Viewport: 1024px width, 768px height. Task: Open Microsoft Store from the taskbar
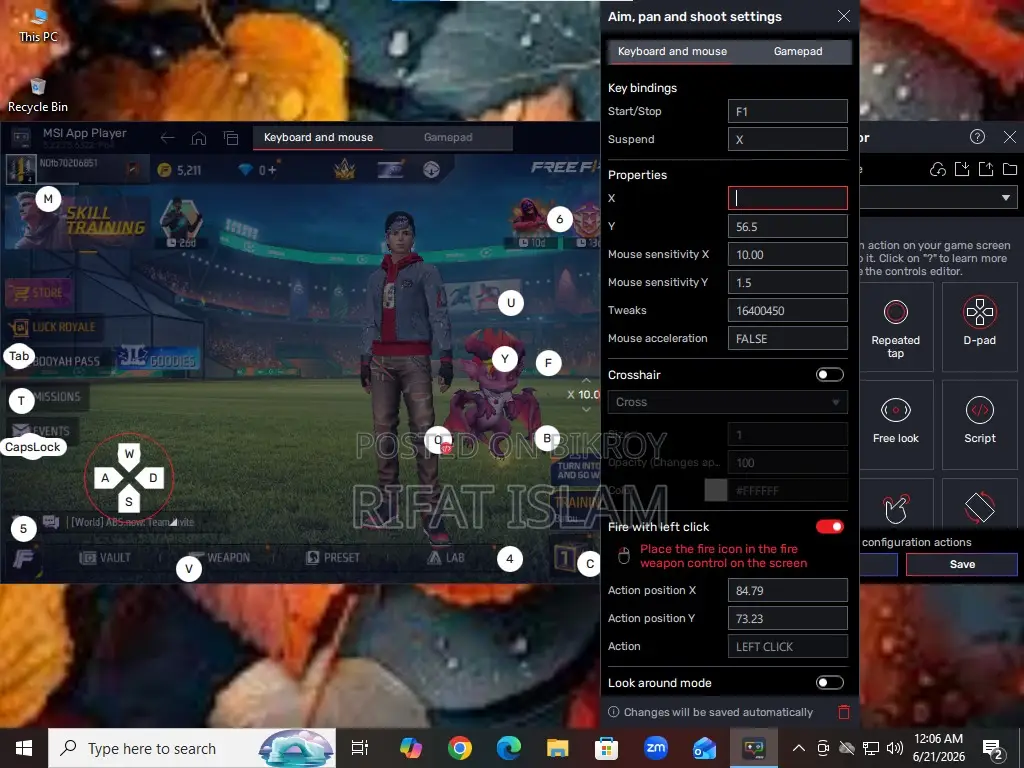pos(607,748)
